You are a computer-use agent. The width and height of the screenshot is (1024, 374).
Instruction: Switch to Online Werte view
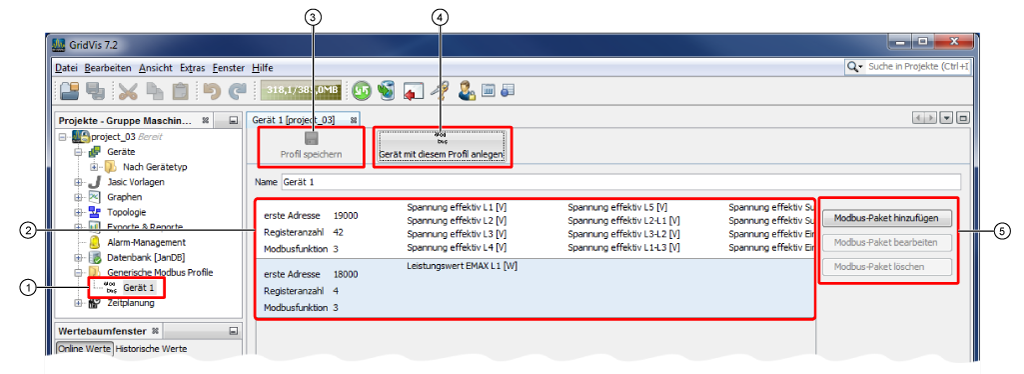pyautogui.click(x=84, y=349)
